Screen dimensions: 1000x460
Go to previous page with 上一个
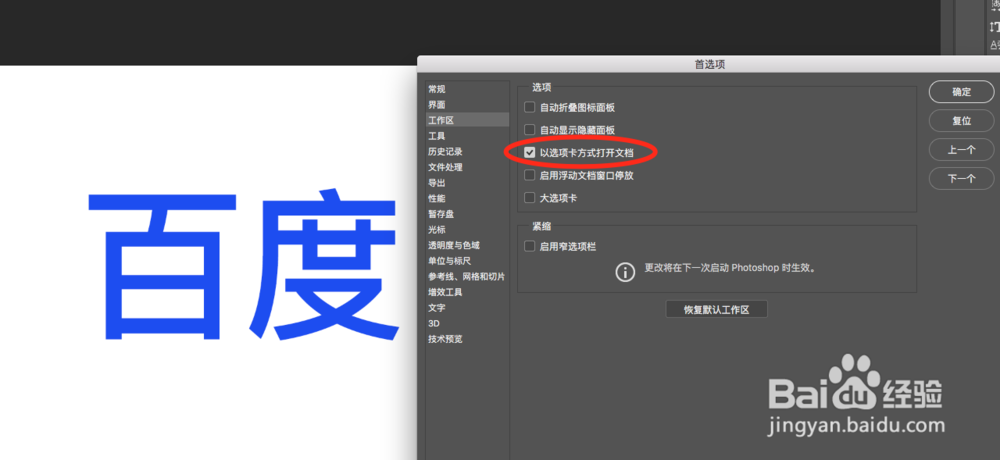pyautogui.click(x=961, y=150)
